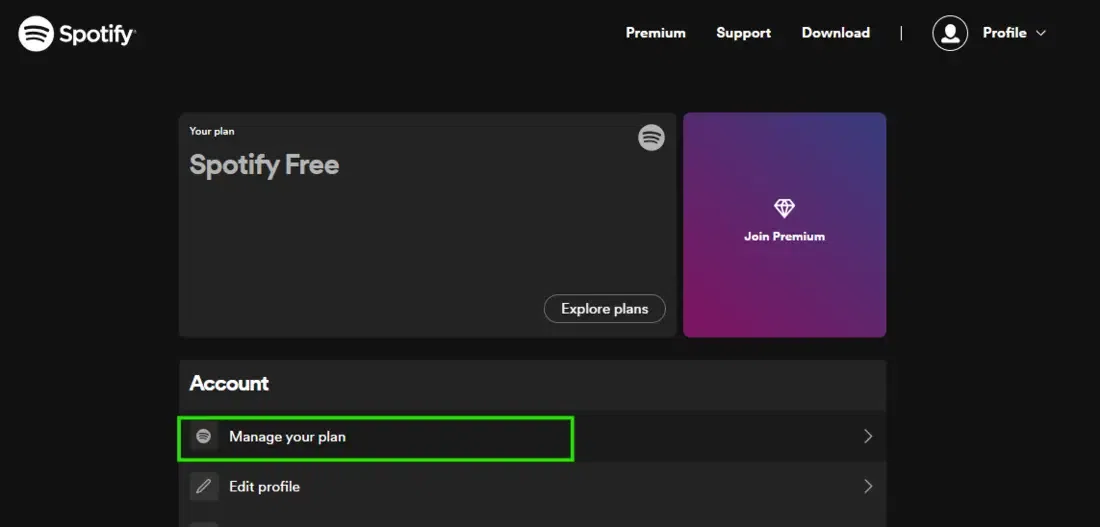Select the Spotify Free plan heading
This screenshot has width=1100, height=527.
[x=264, y=165]
